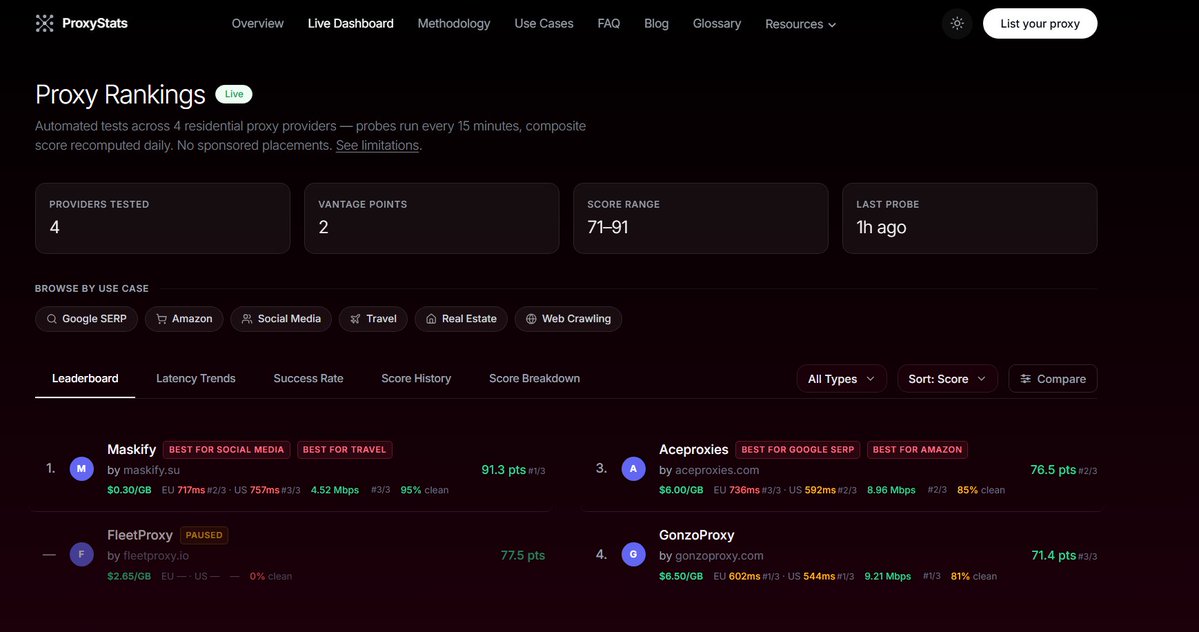Click the Best for Amazon badge

coord(918,449)
